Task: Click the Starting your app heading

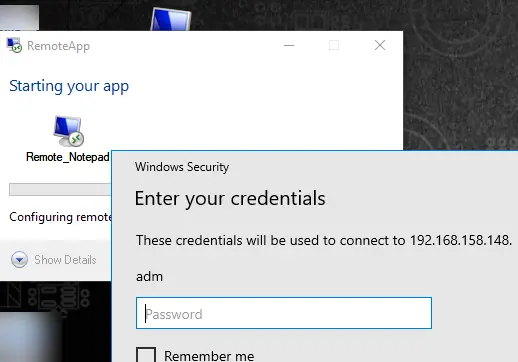Action: click(x=69, y=86)
